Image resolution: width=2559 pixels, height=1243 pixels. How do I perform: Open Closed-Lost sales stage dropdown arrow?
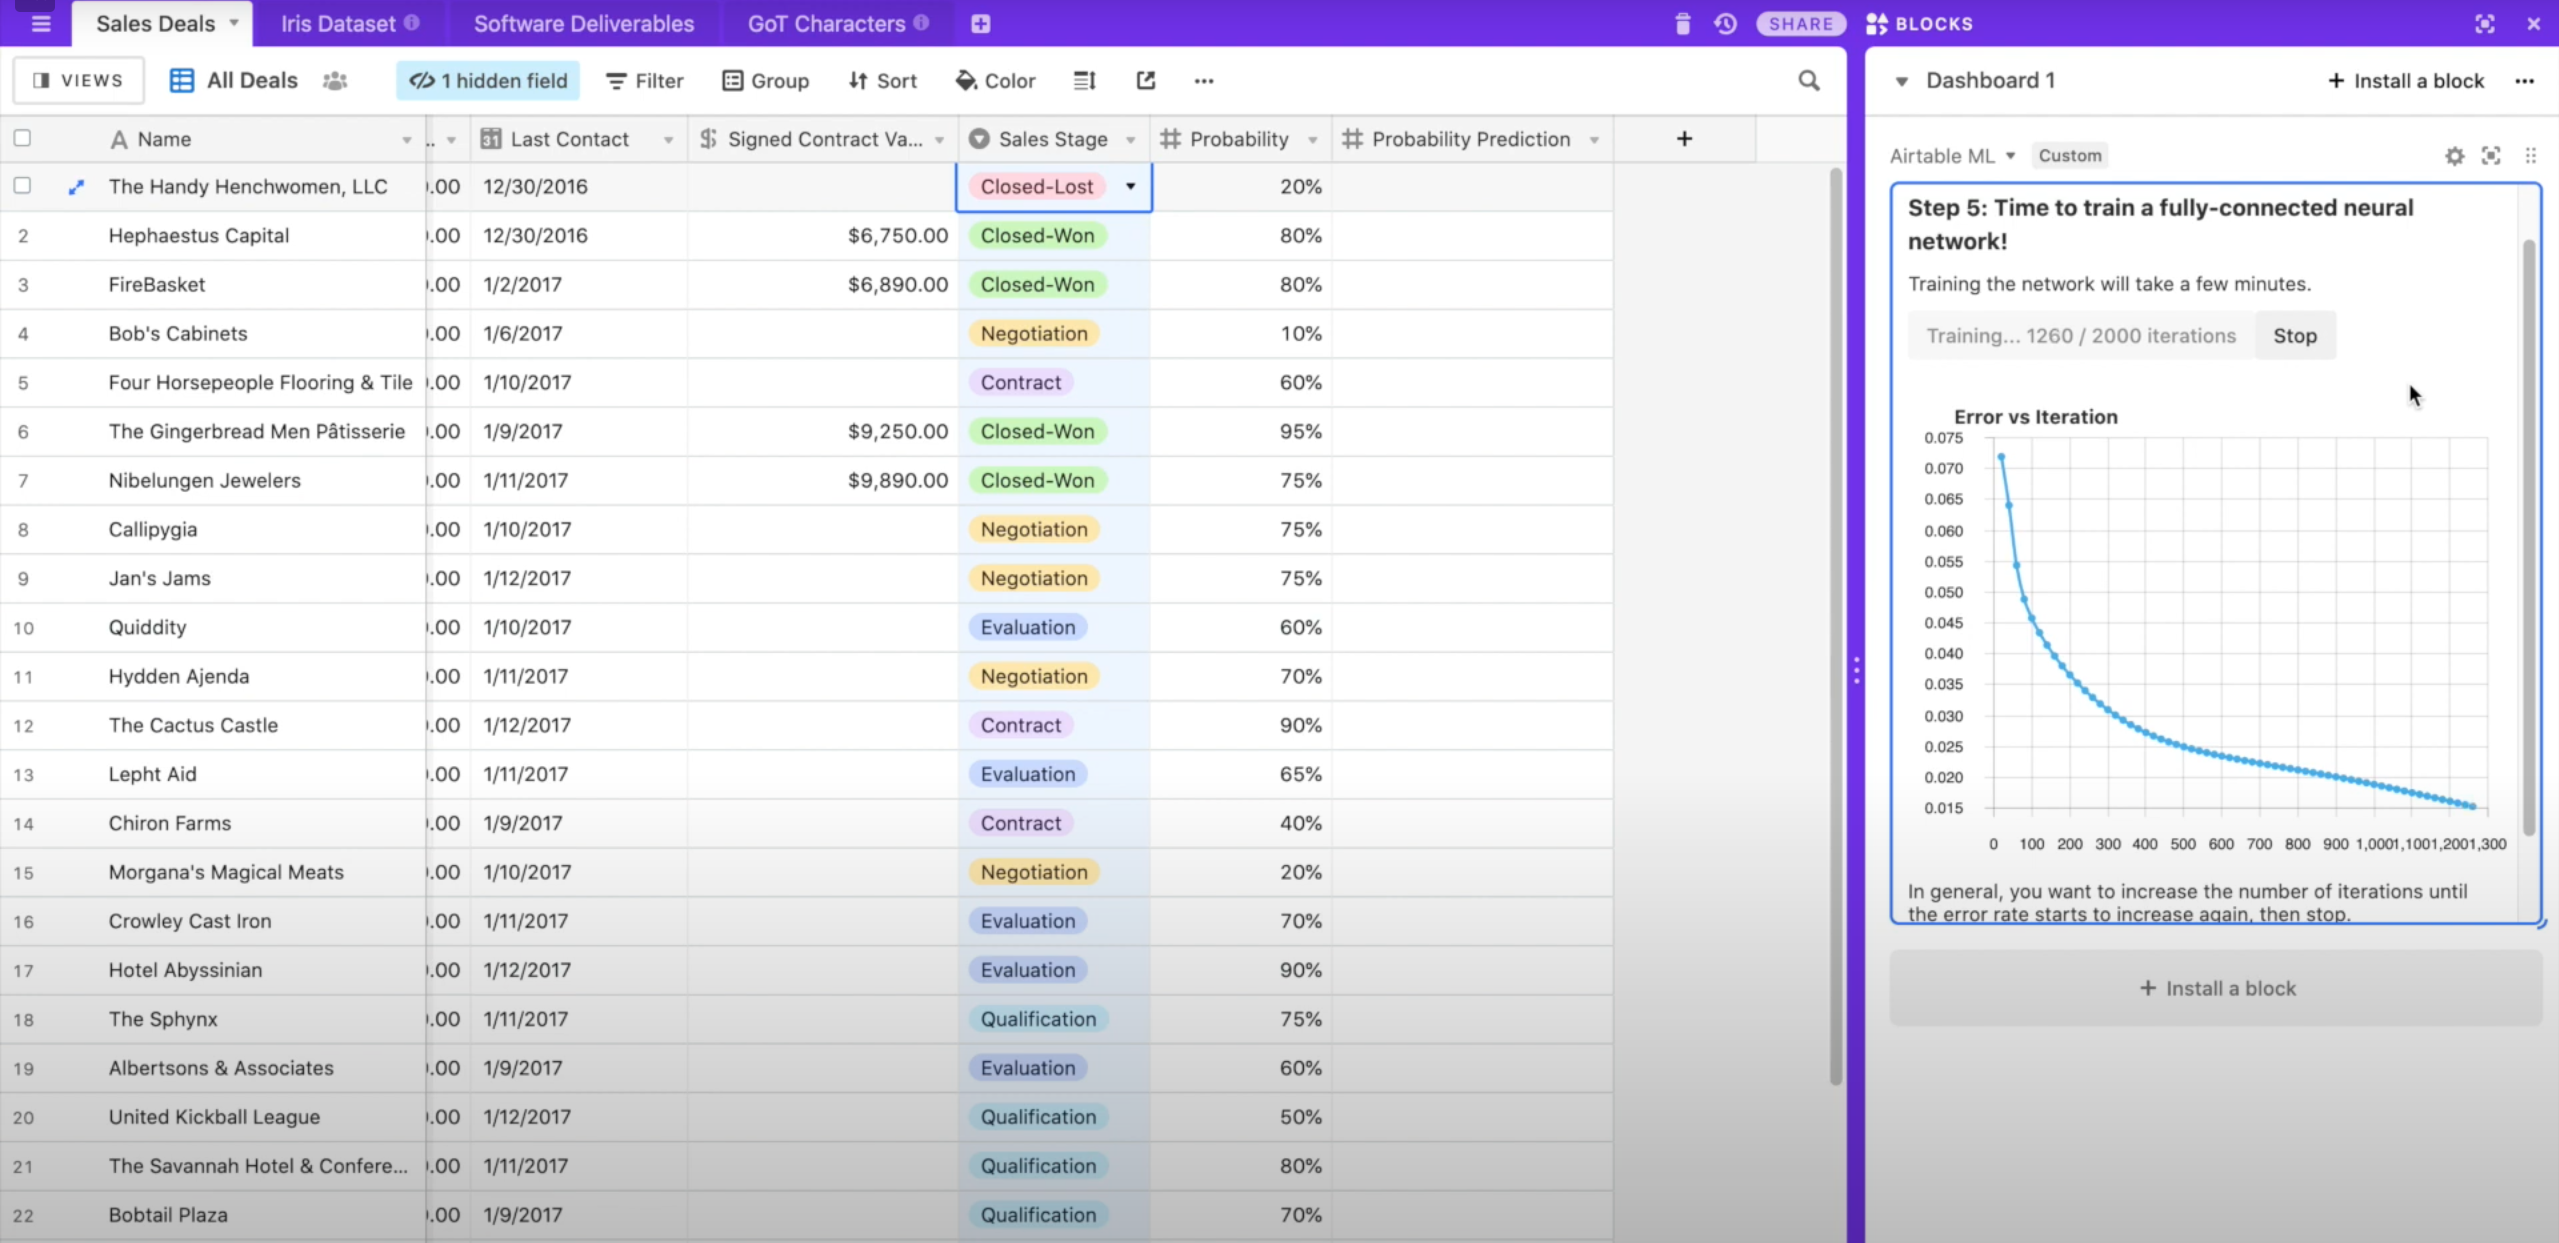click(x=1130, y=186)
